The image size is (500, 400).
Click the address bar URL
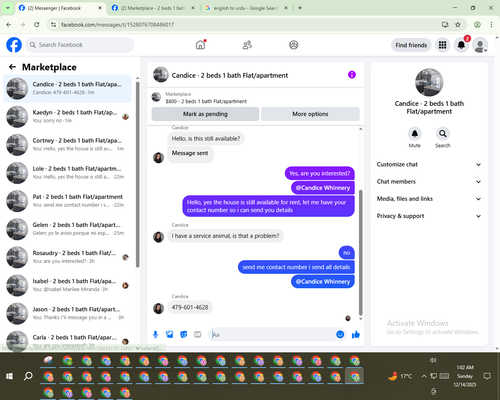point(117,25)
